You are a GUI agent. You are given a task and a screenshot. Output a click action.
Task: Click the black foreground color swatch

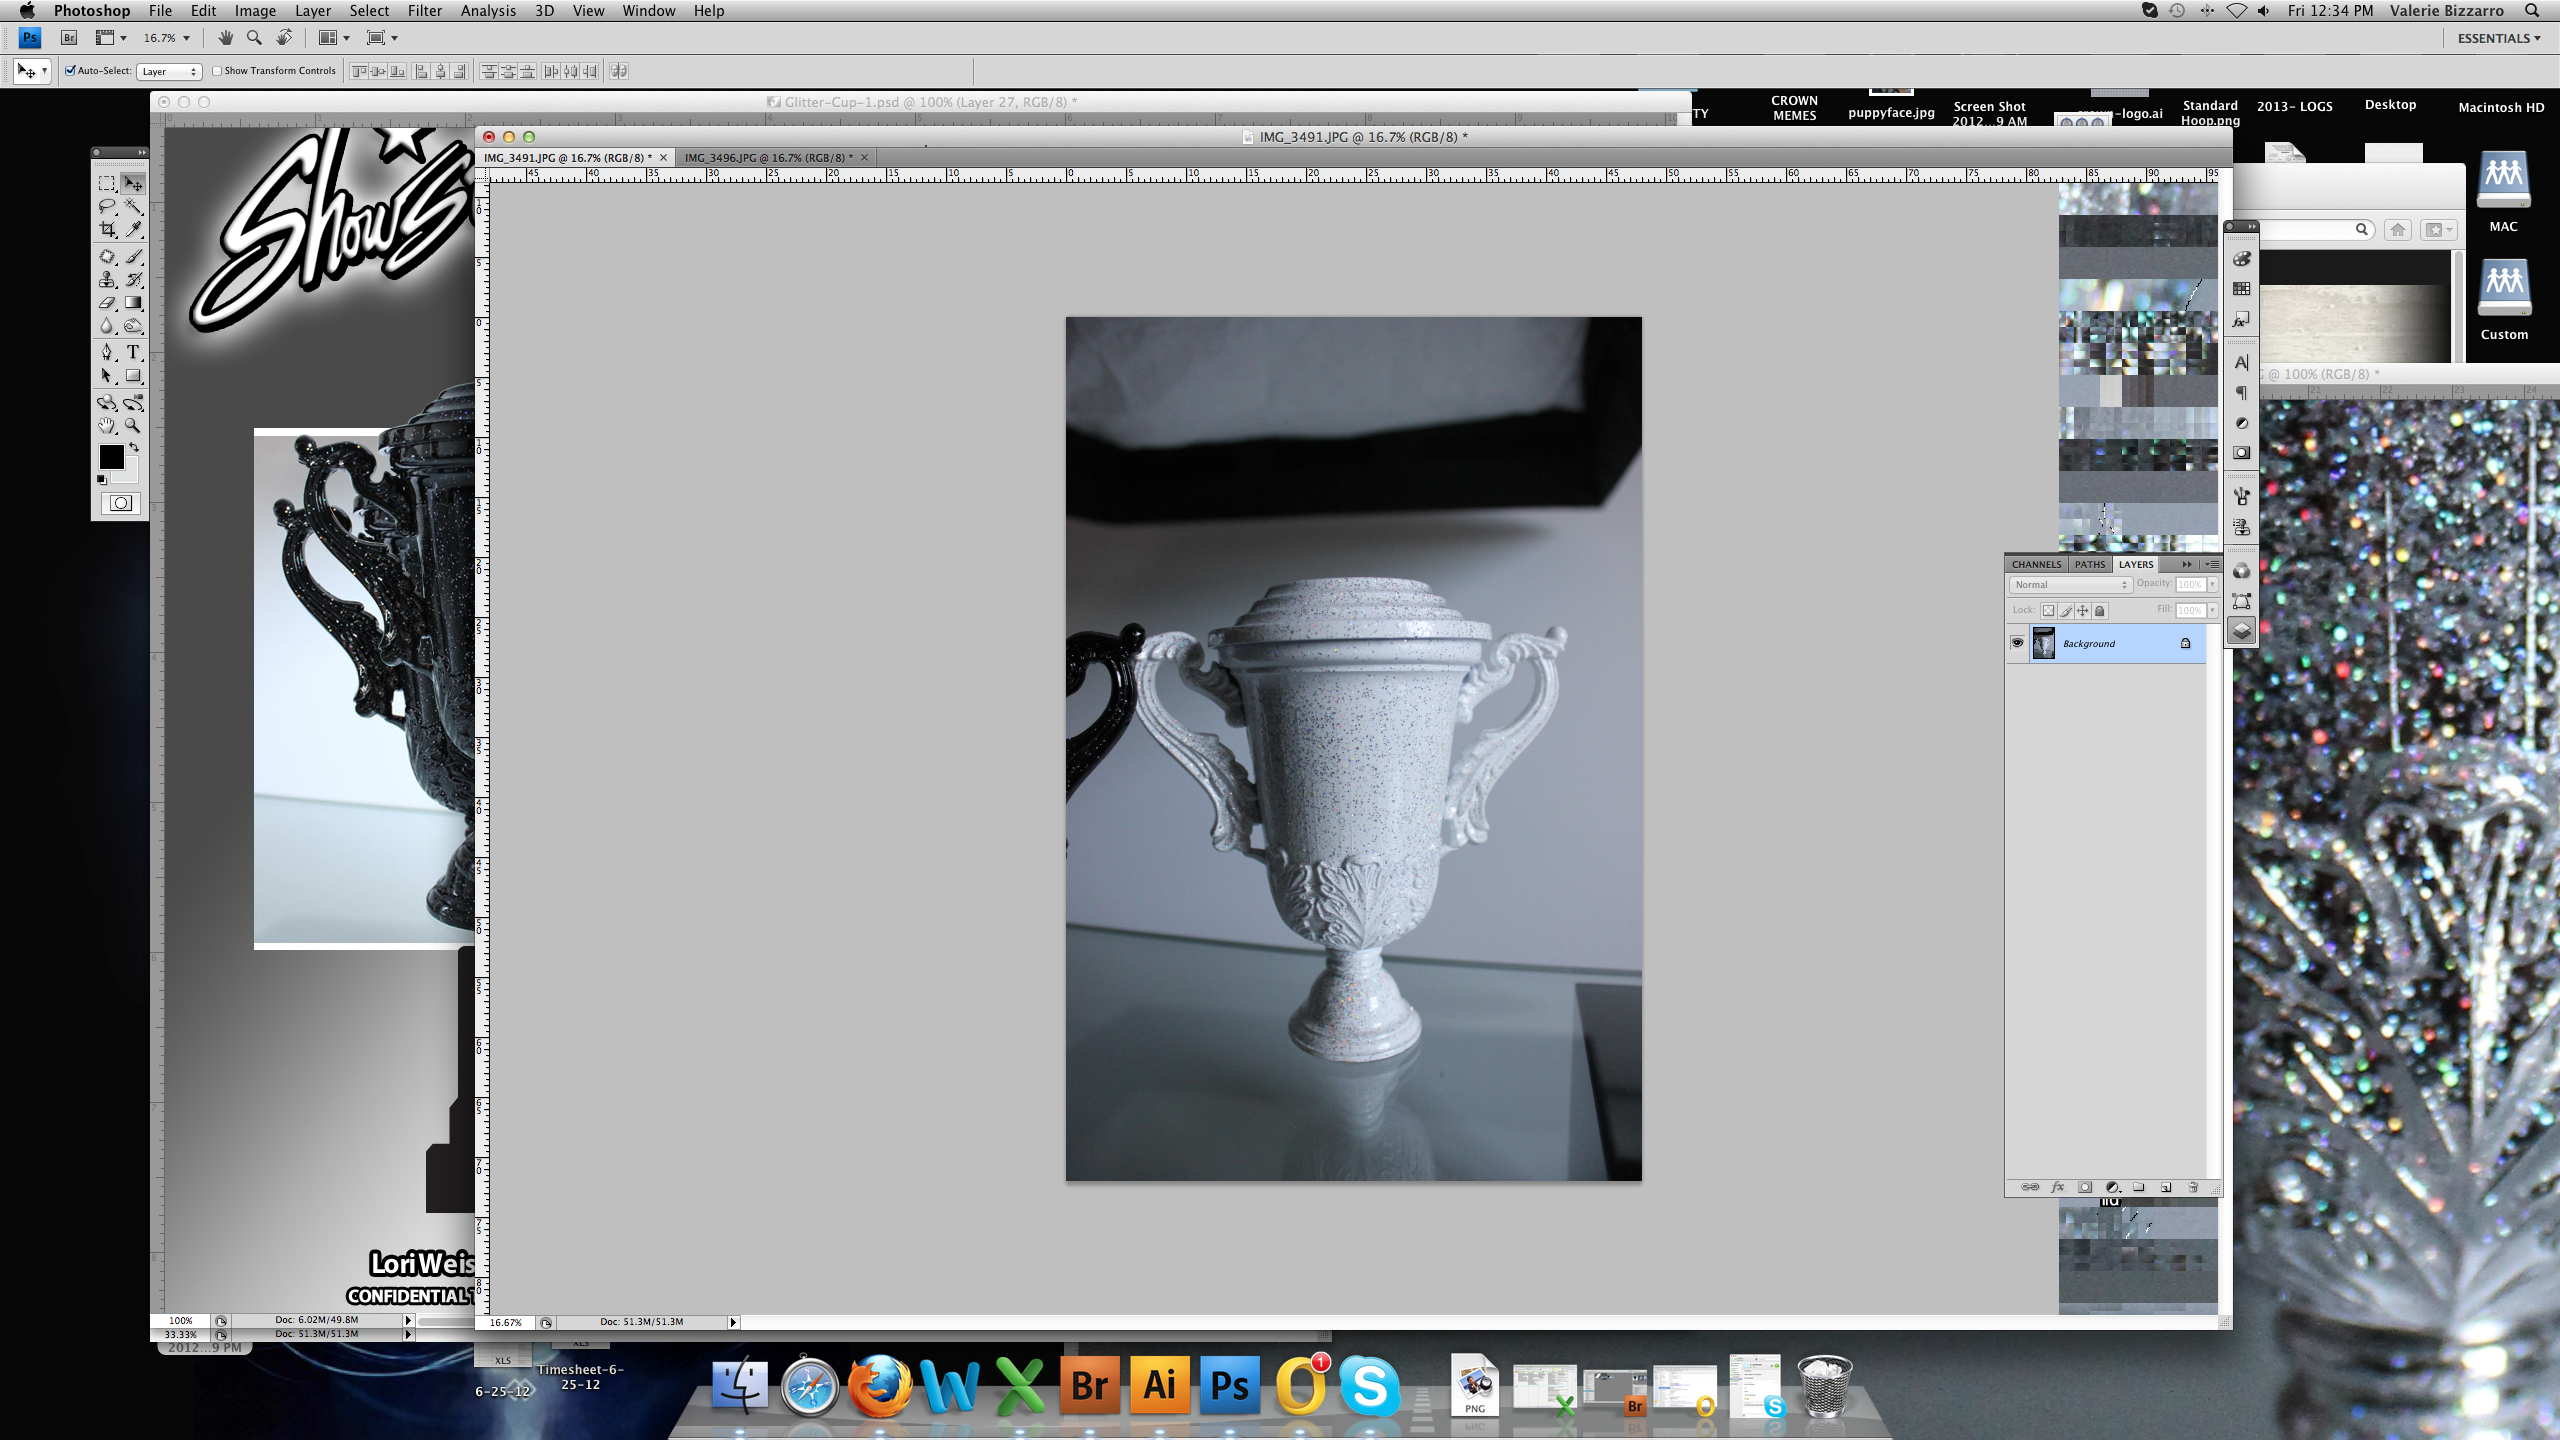click(x=111, y=457)
